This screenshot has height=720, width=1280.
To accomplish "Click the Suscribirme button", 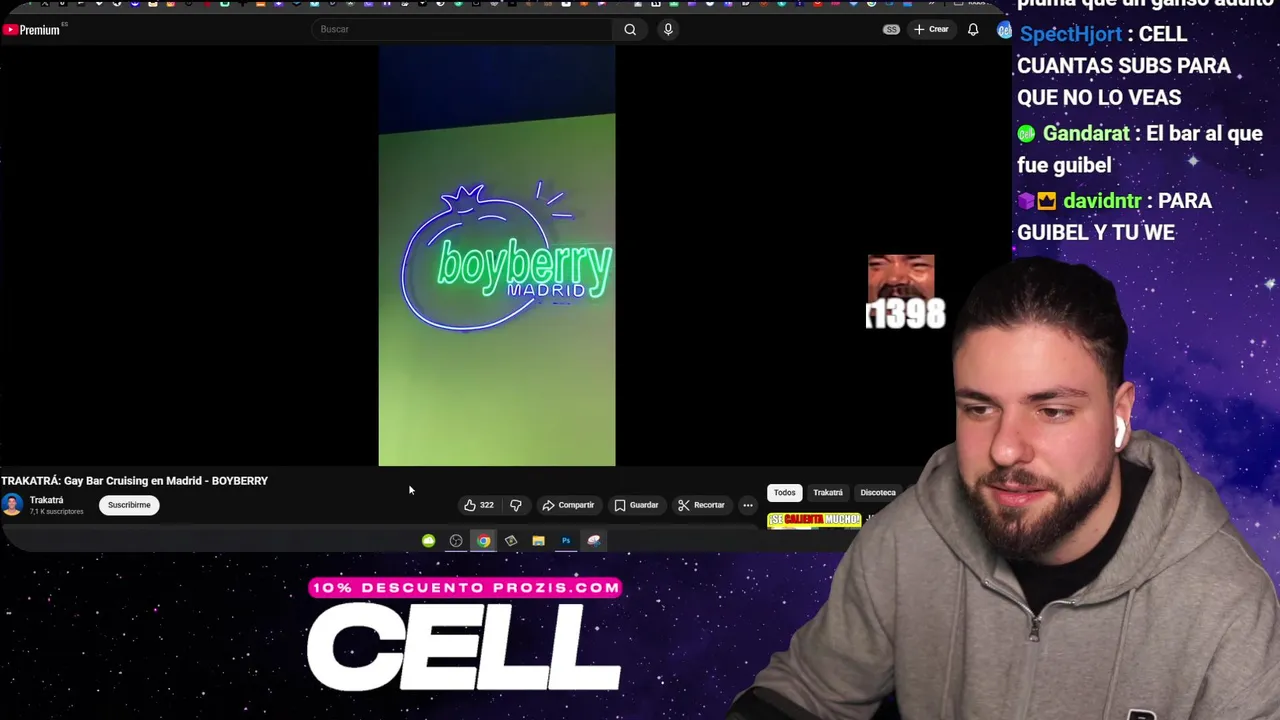I will tap(129, 505).
